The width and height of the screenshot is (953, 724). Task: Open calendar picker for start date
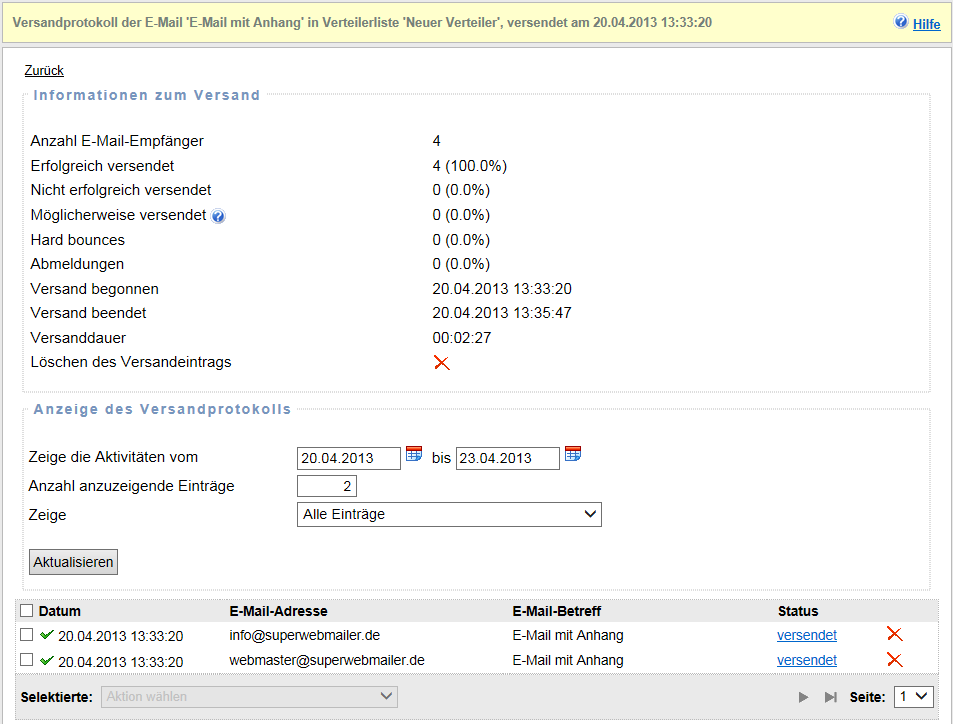point(413,454)
